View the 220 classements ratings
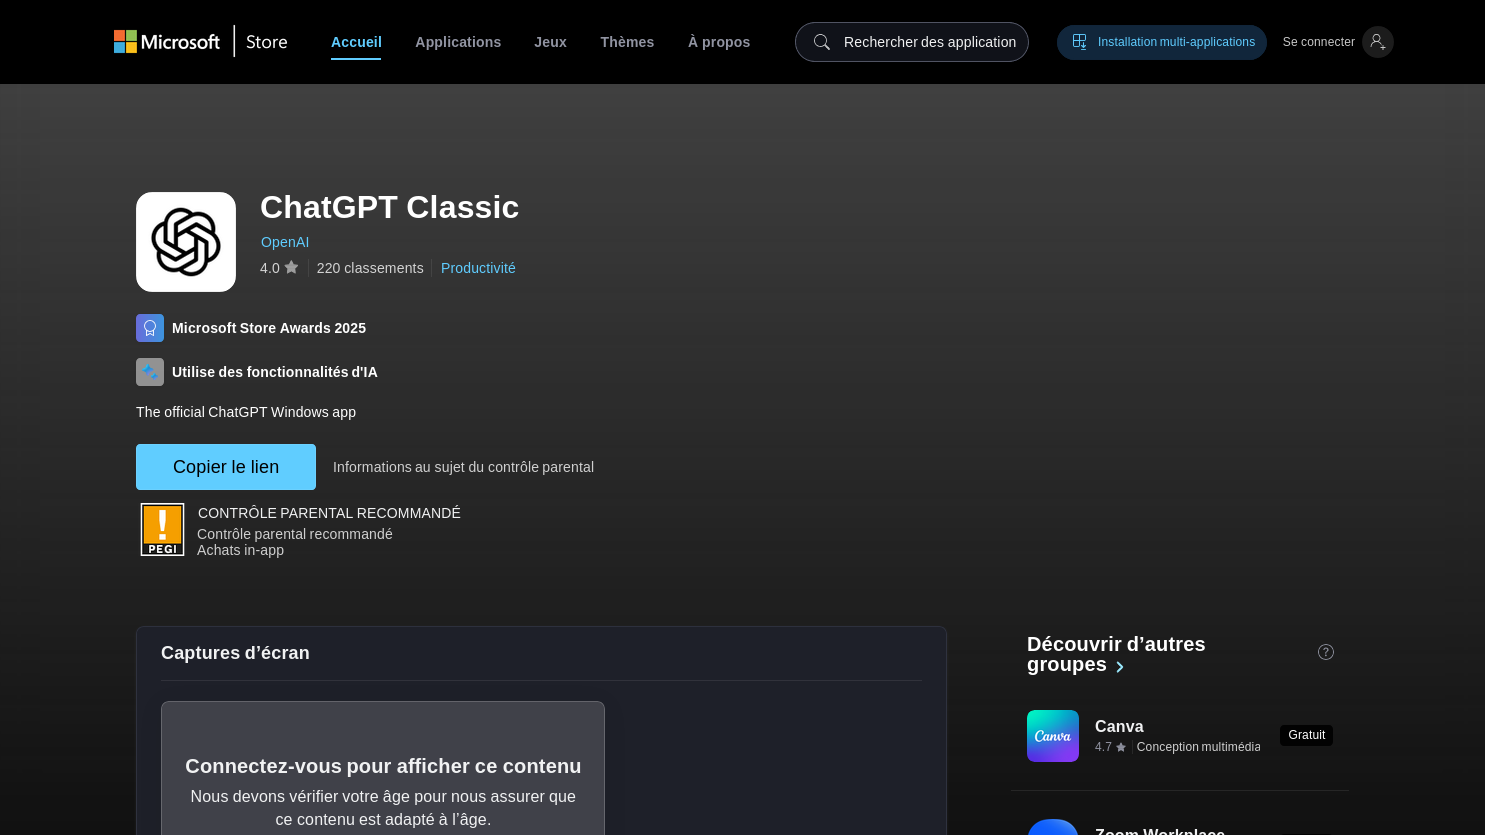This screenshot has width=1485, height=835. [x=370, y=268]
